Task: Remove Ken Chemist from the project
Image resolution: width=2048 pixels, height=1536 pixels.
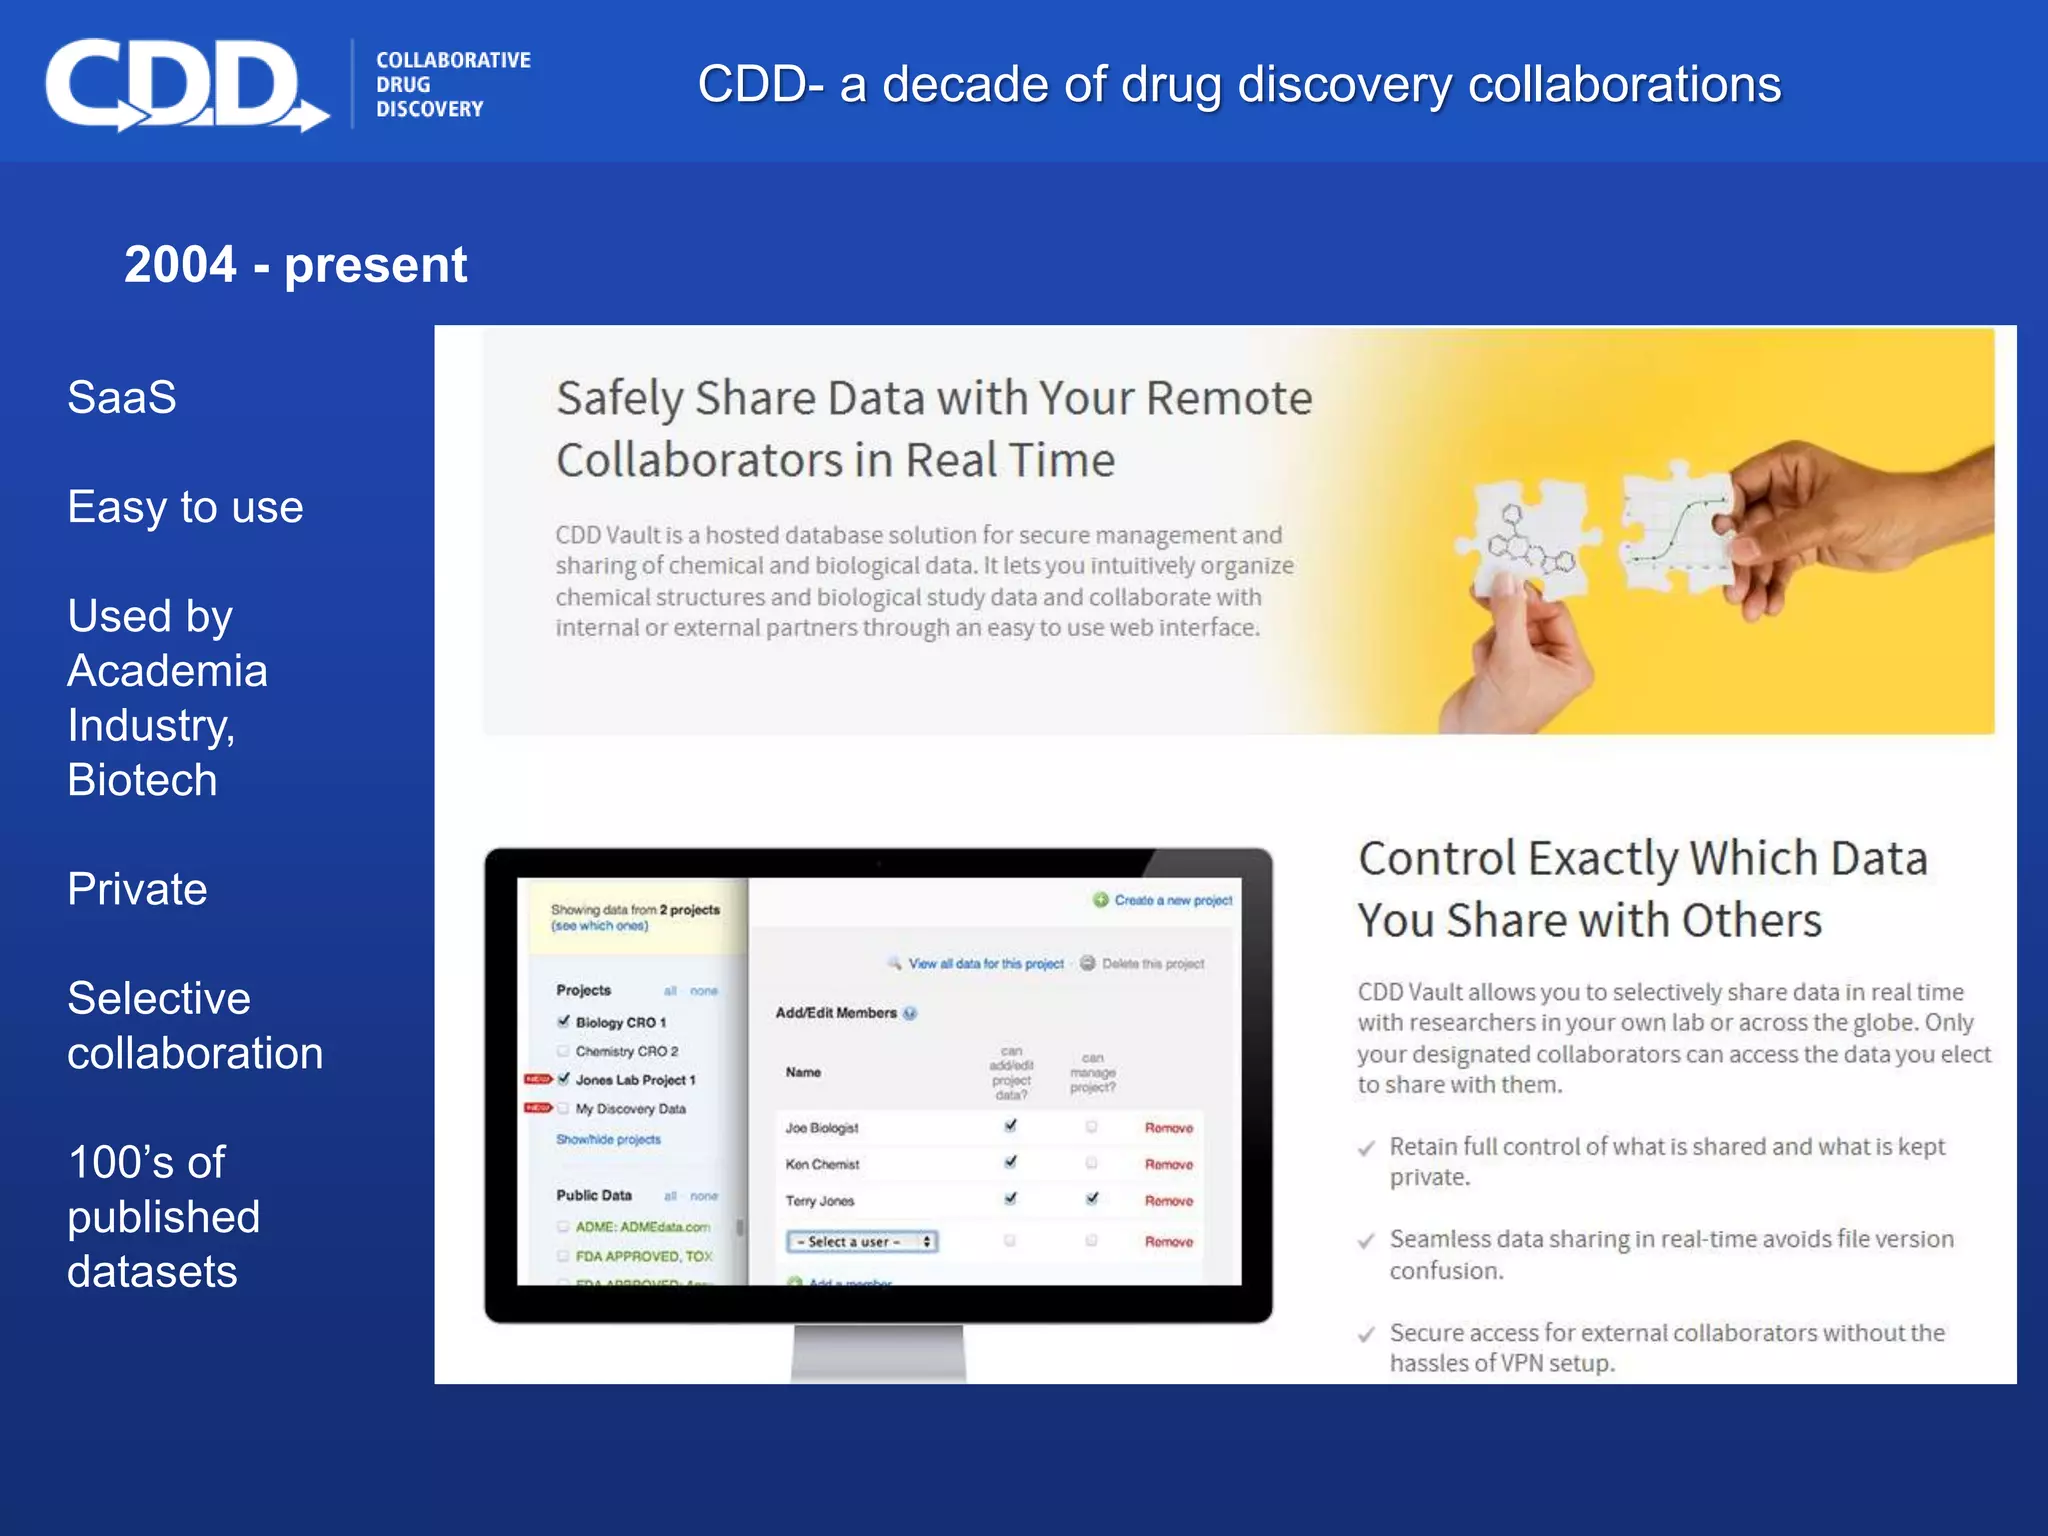Action: pos(1169,1165)
